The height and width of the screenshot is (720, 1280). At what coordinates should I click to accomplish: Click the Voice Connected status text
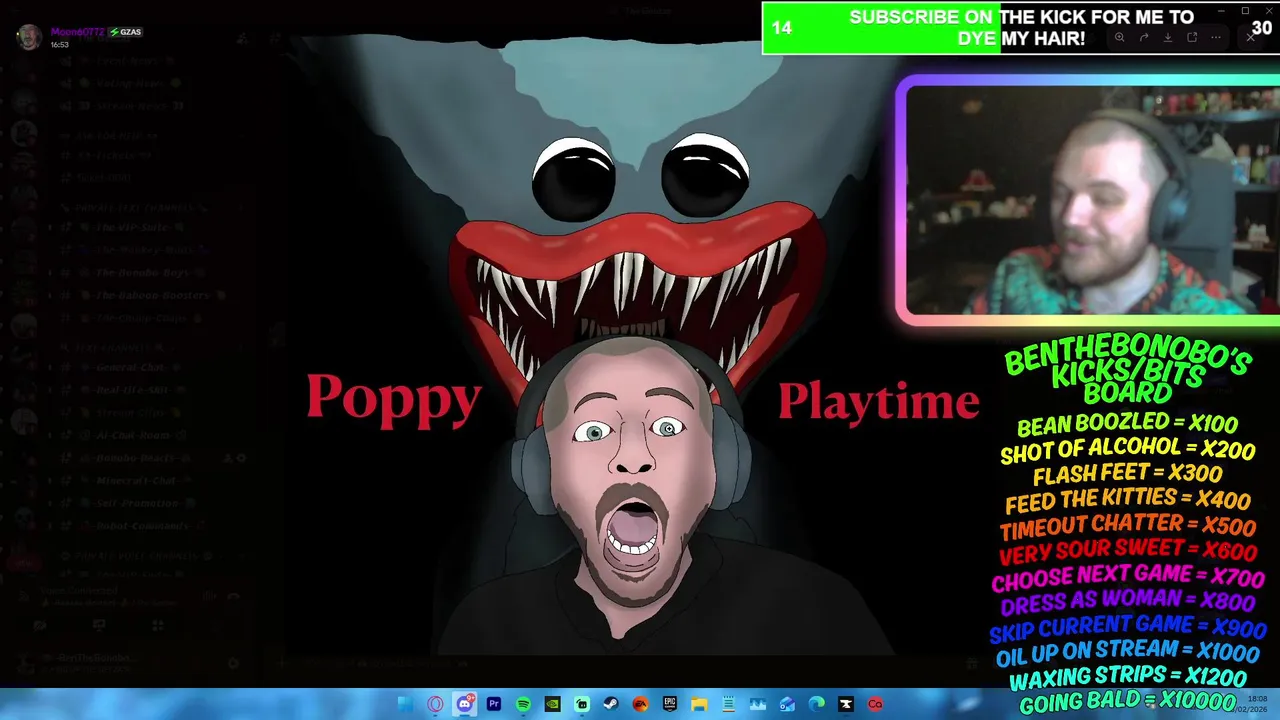pyautogui.click(x=79, y=590)
